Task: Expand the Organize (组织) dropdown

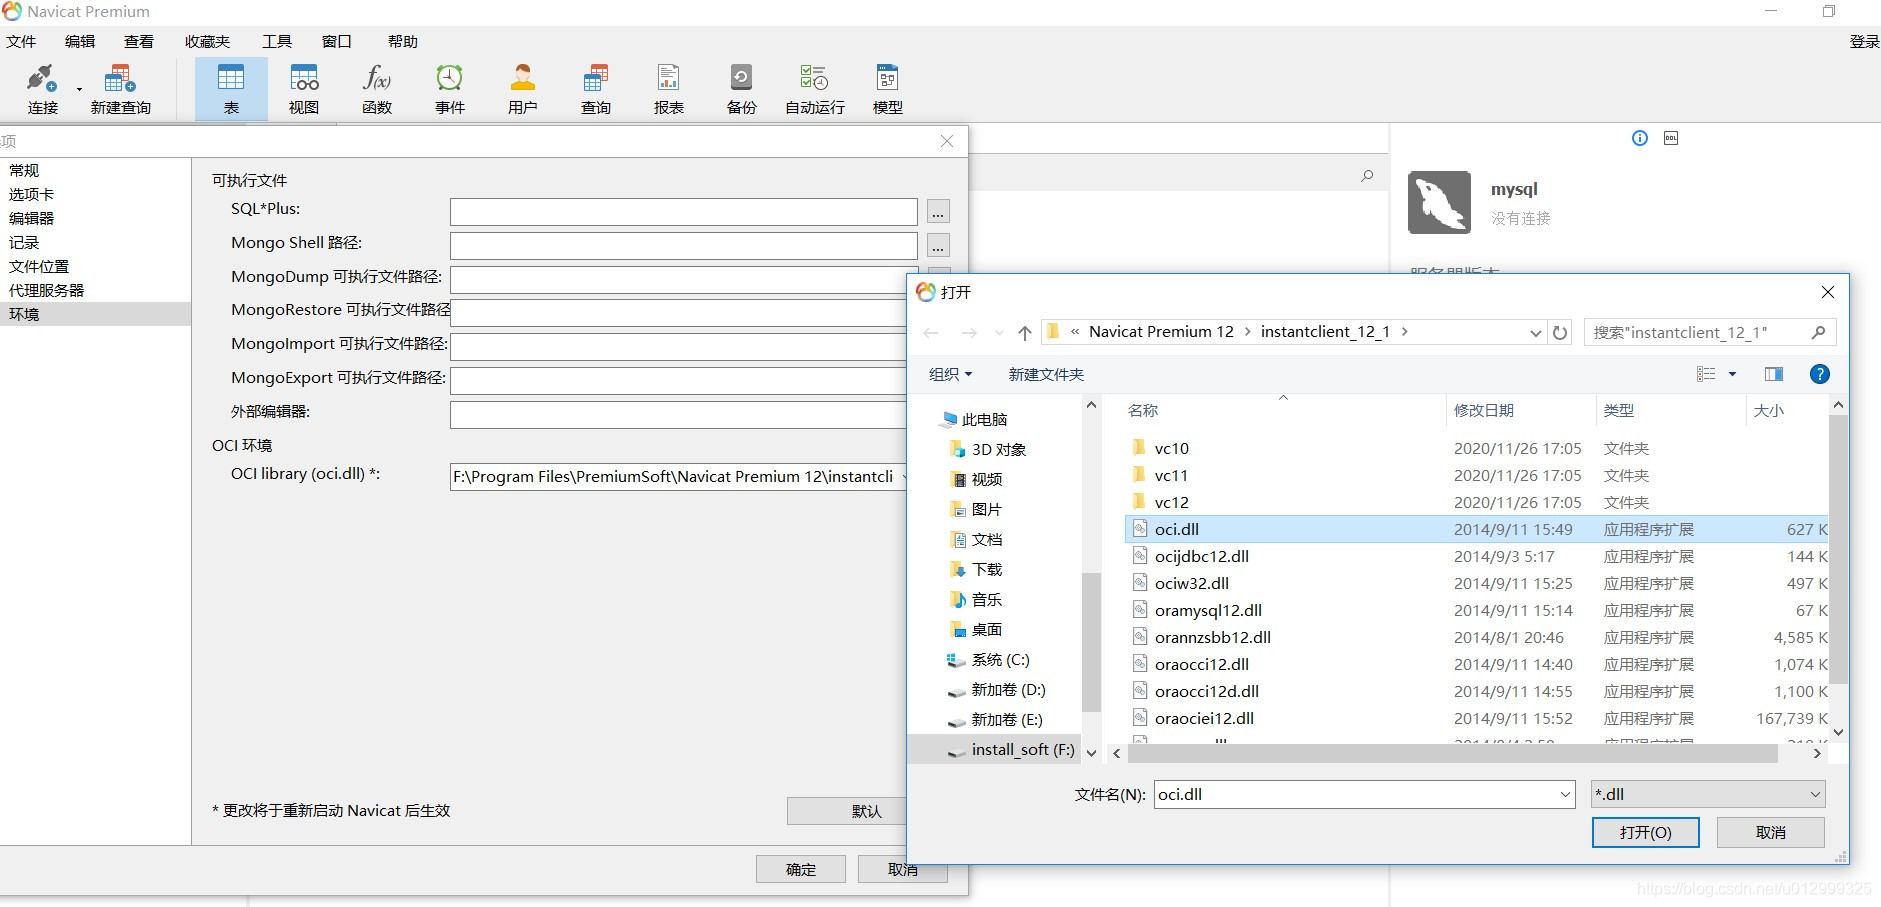Action: (x=950, y=374)
